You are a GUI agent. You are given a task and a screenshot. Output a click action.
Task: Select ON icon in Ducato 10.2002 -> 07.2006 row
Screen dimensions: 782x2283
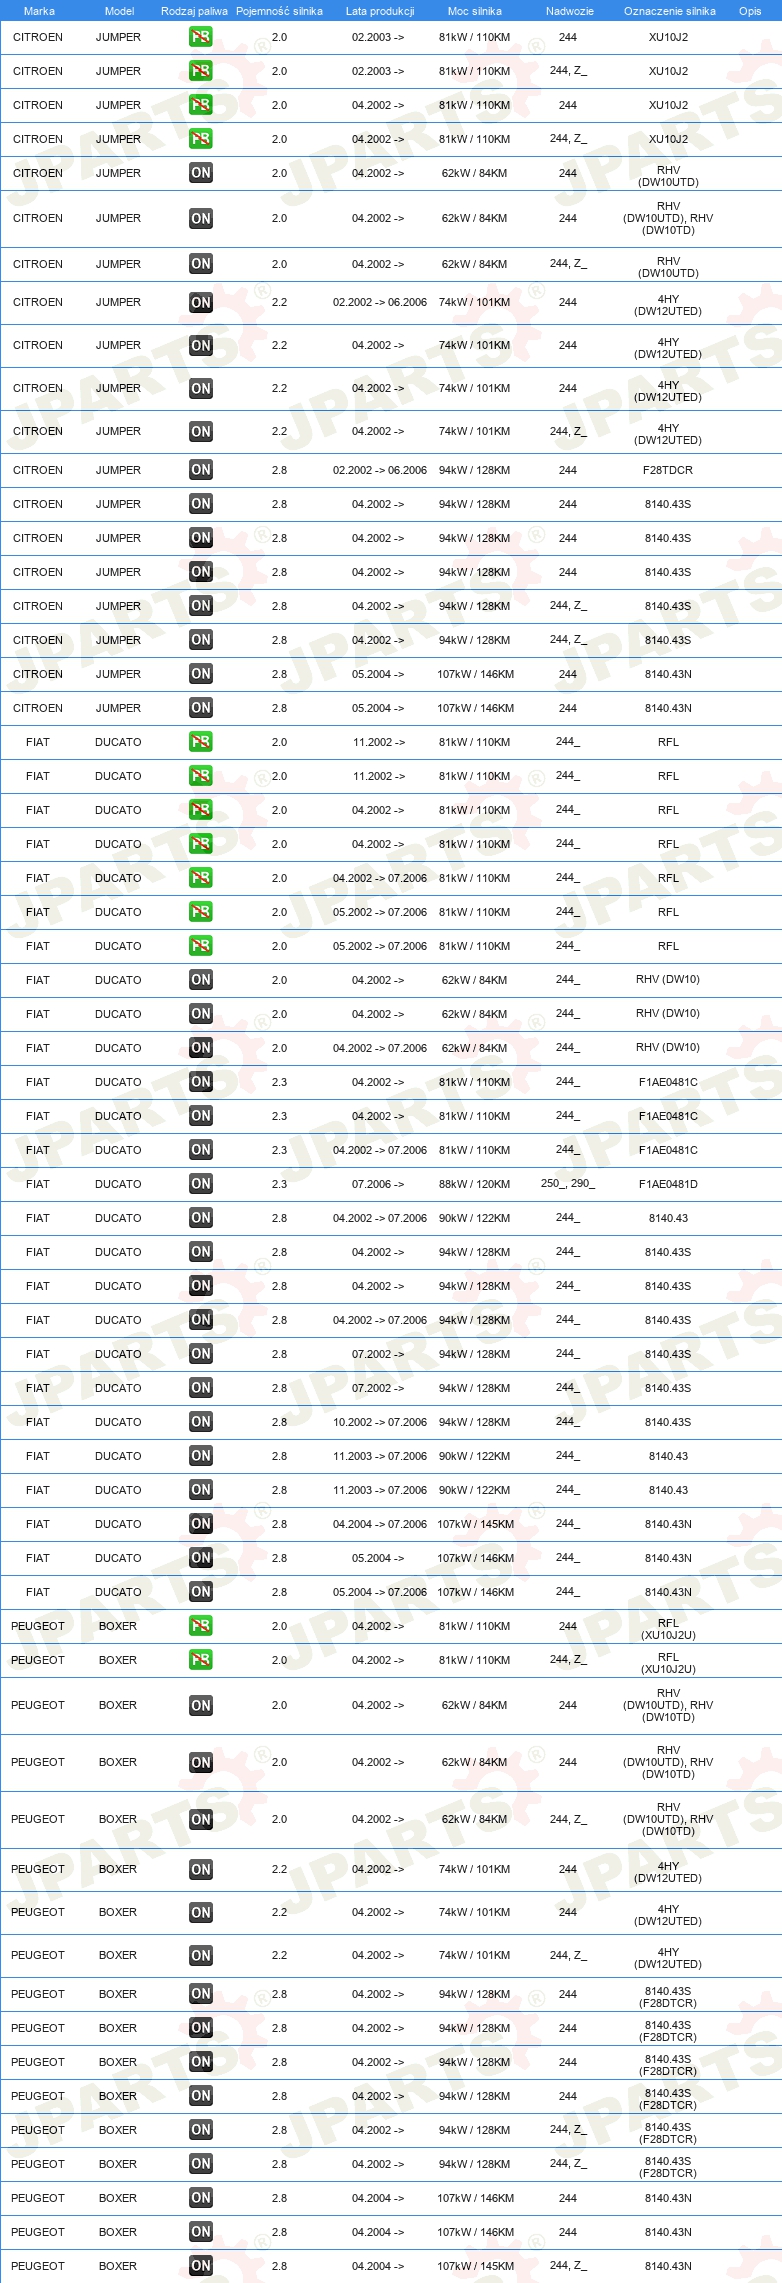click(x=201, y=1422)
